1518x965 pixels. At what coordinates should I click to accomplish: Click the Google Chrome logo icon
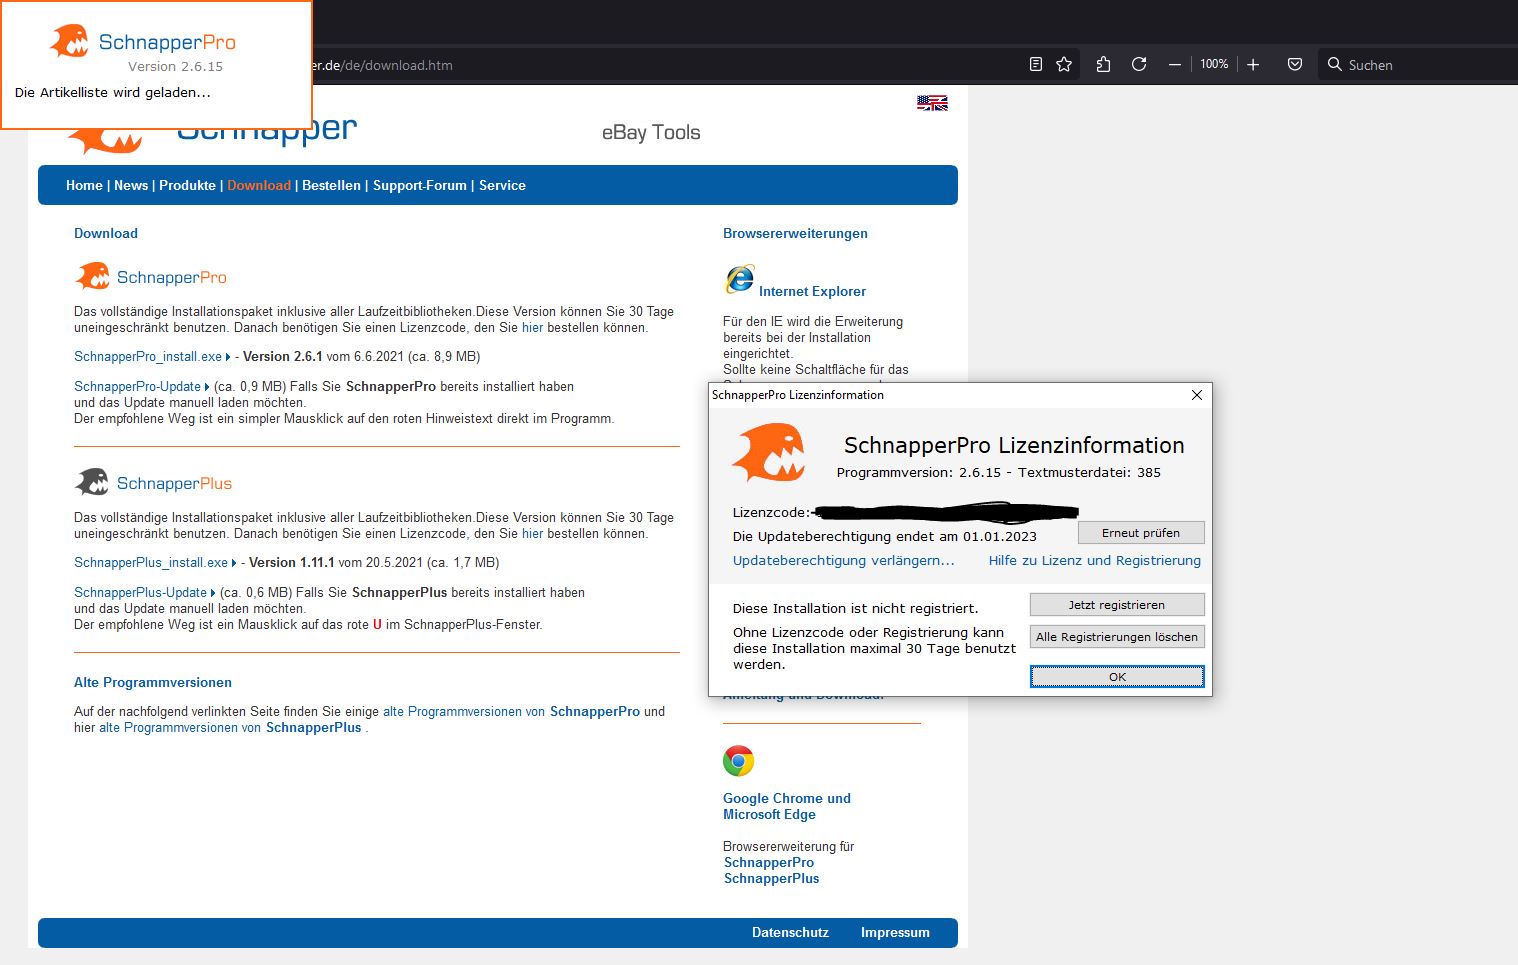coord(738,761)
